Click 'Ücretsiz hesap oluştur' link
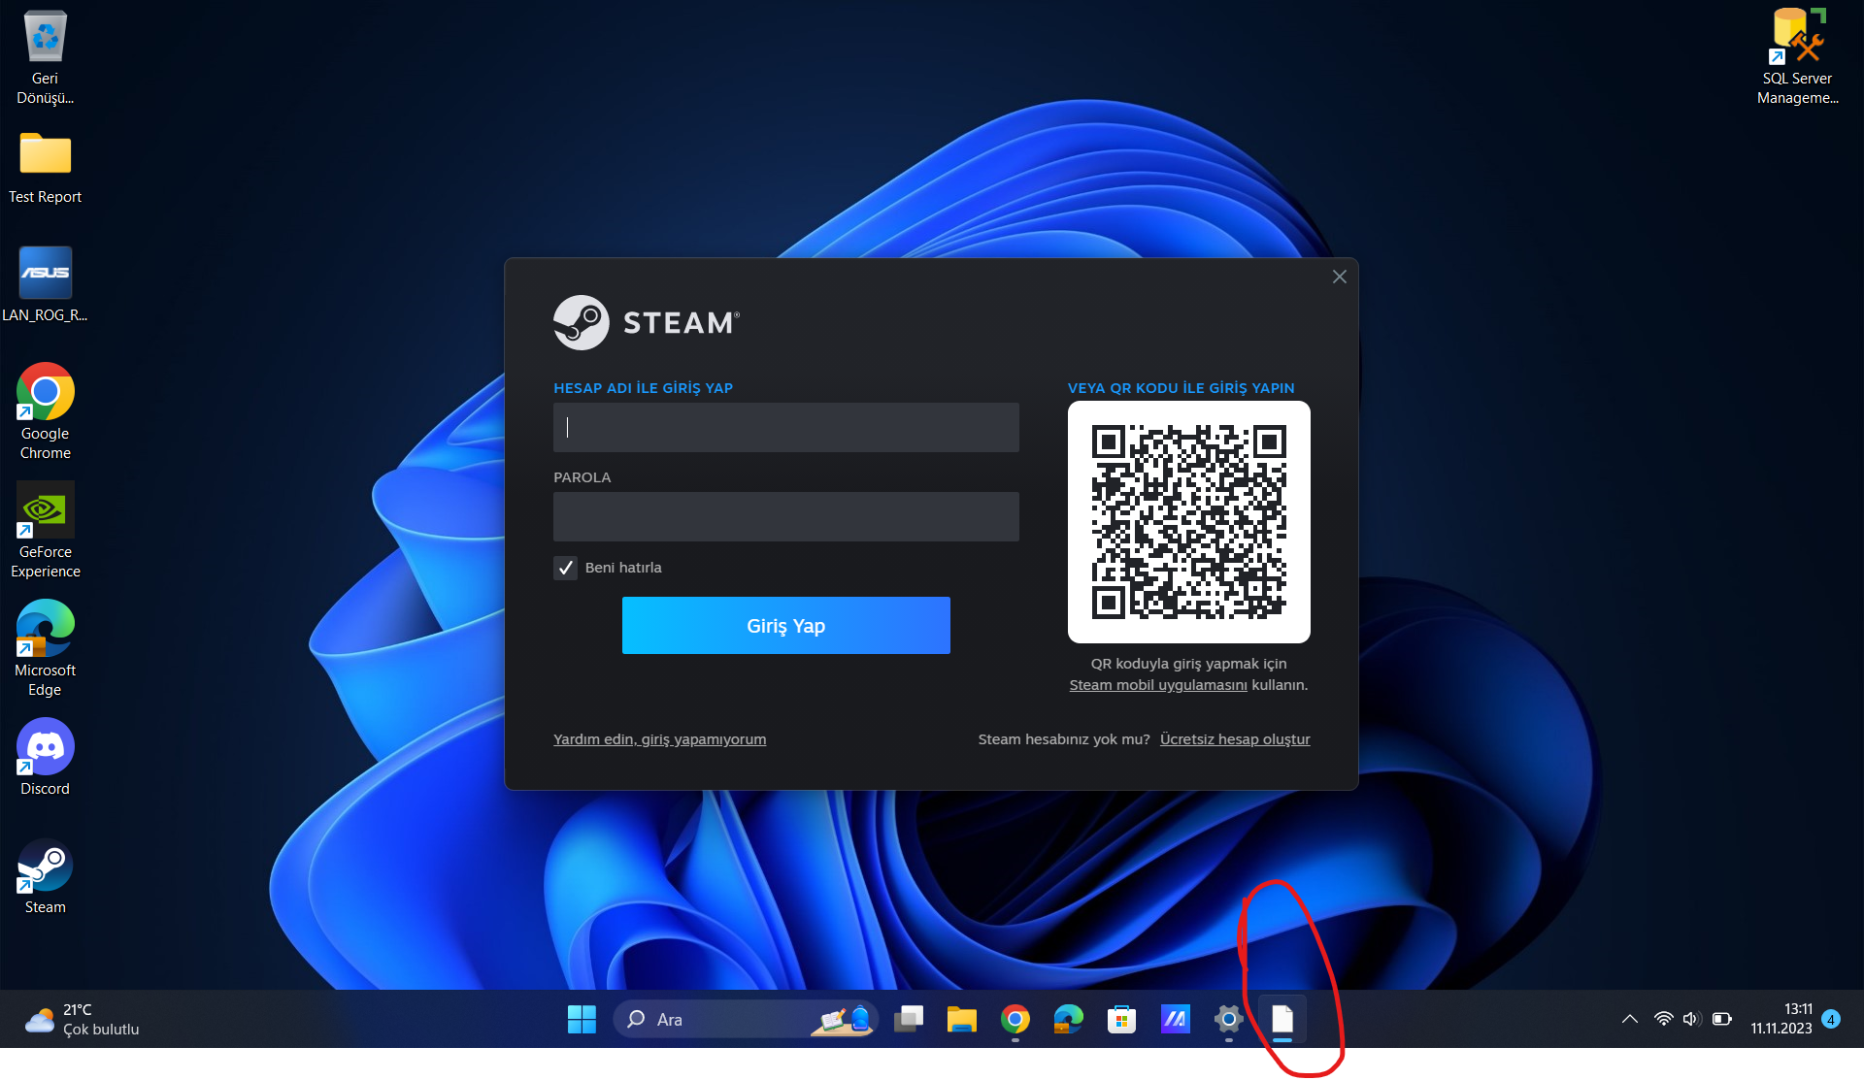This screenshot has width=1864, height=1080. 1235,739
